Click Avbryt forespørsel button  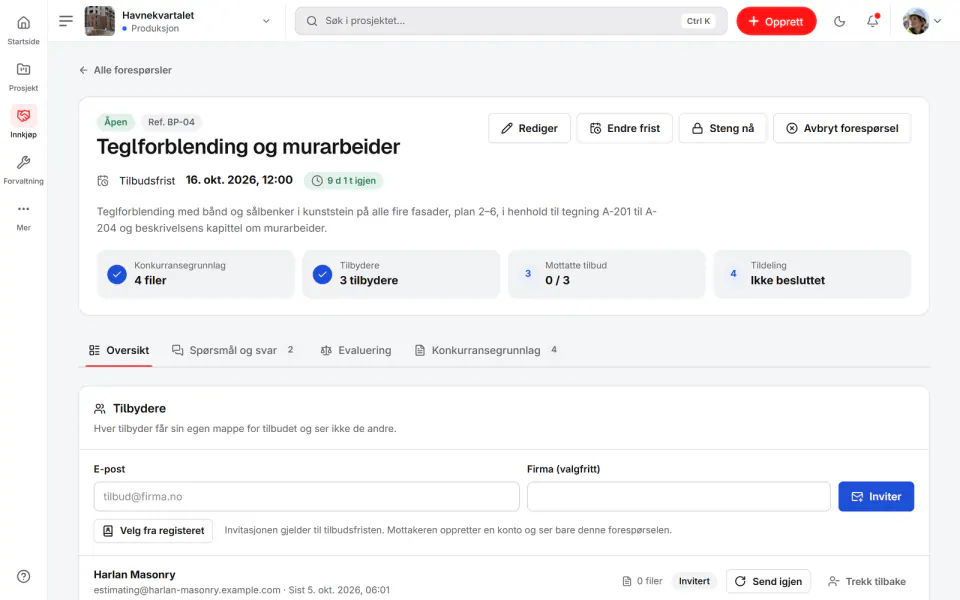pos(842,128)
